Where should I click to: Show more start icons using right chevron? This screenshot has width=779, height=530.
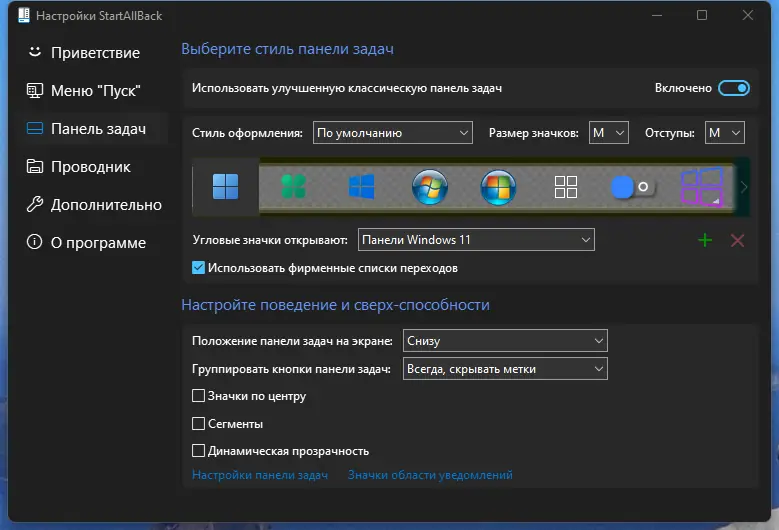coord(744,187)
